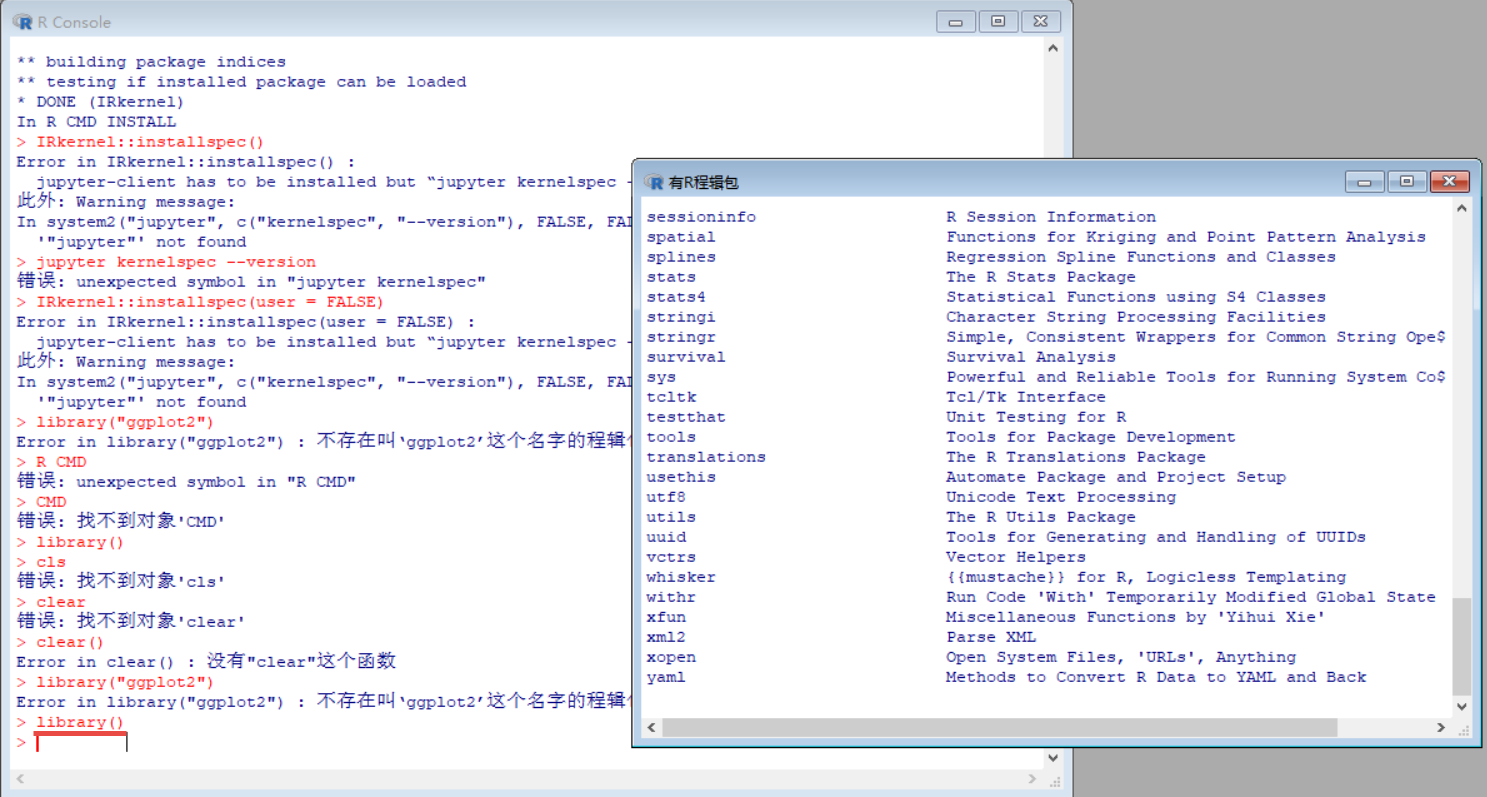Click the 'uuid' package name
1487x797 pixels.
(x=666, y=537)
